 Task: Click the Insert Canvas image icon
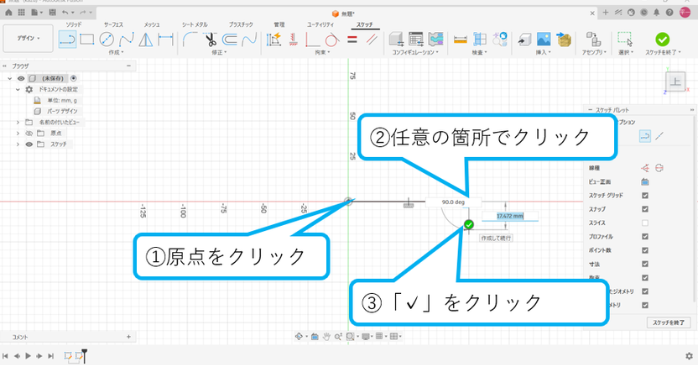pyautogui.click(x=544, y=39)
